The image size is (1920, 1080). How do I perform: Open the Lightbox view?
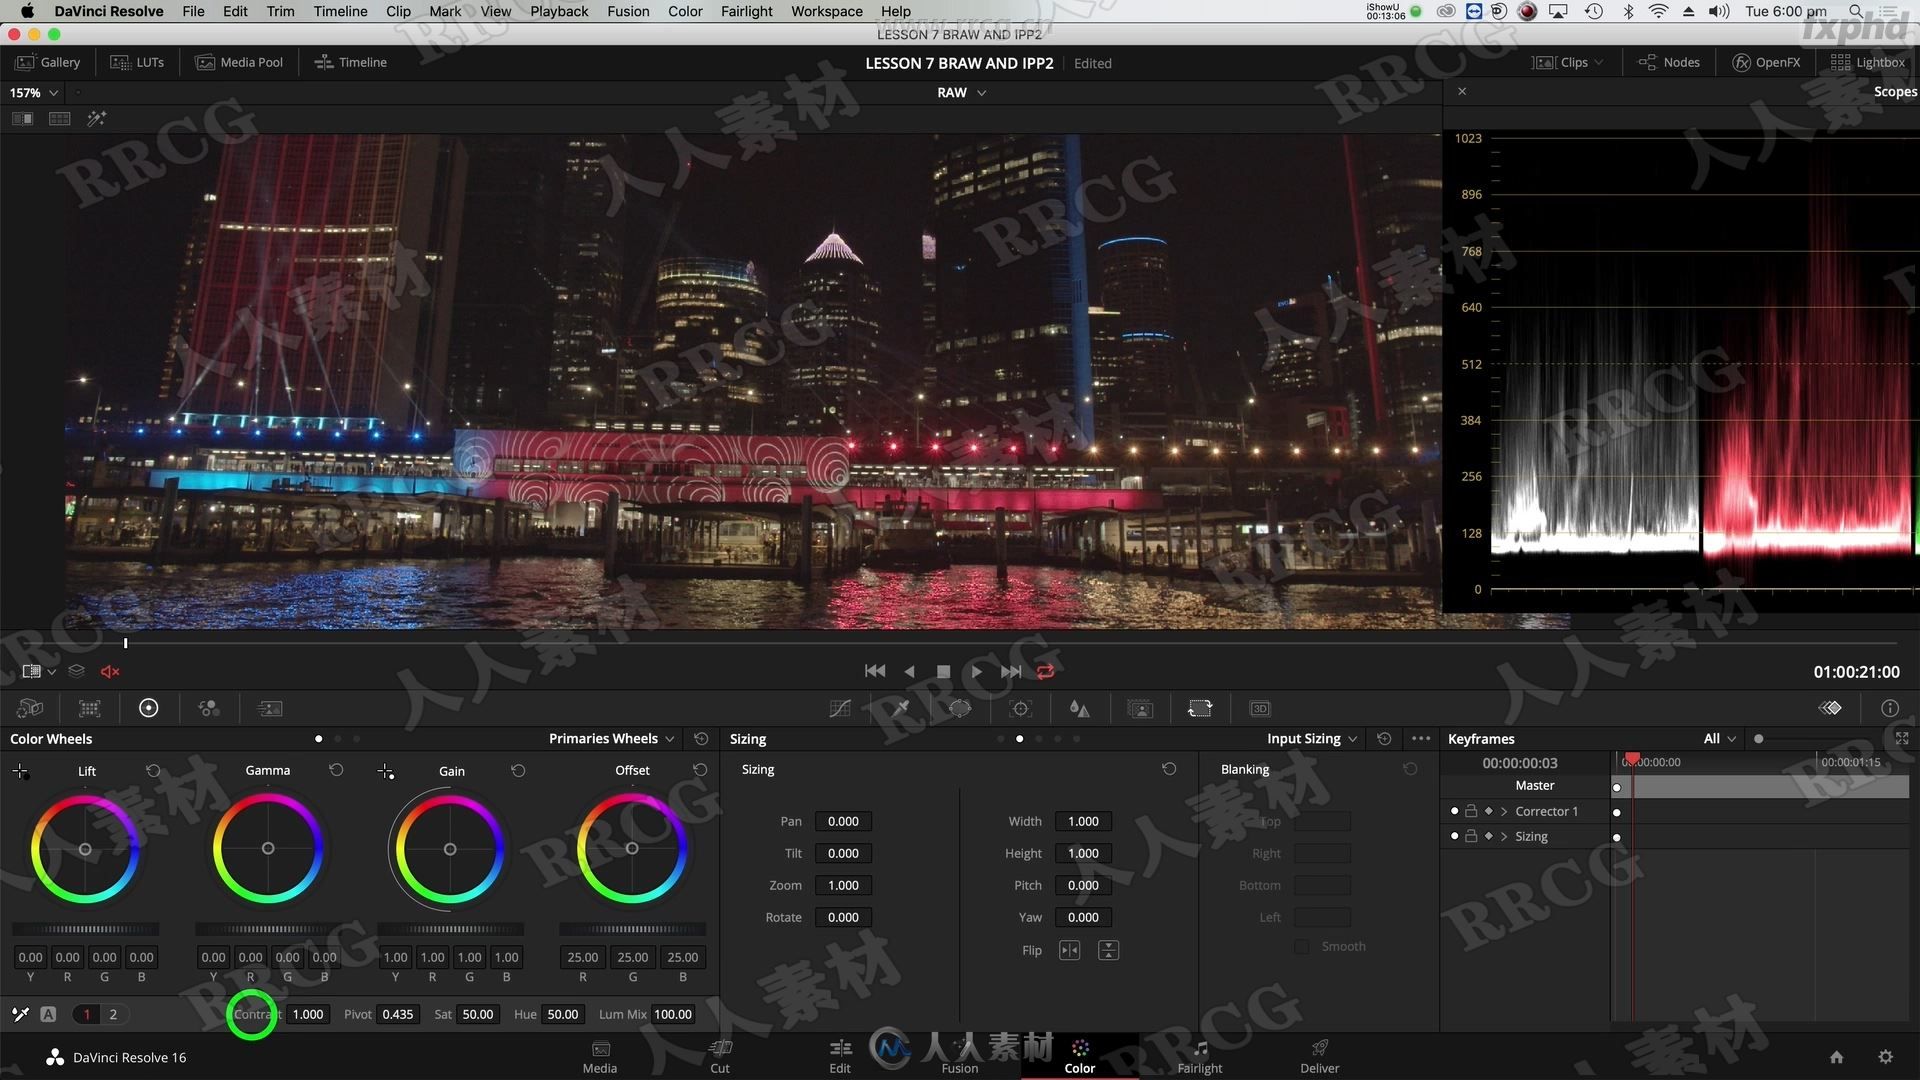point(1868,62)
